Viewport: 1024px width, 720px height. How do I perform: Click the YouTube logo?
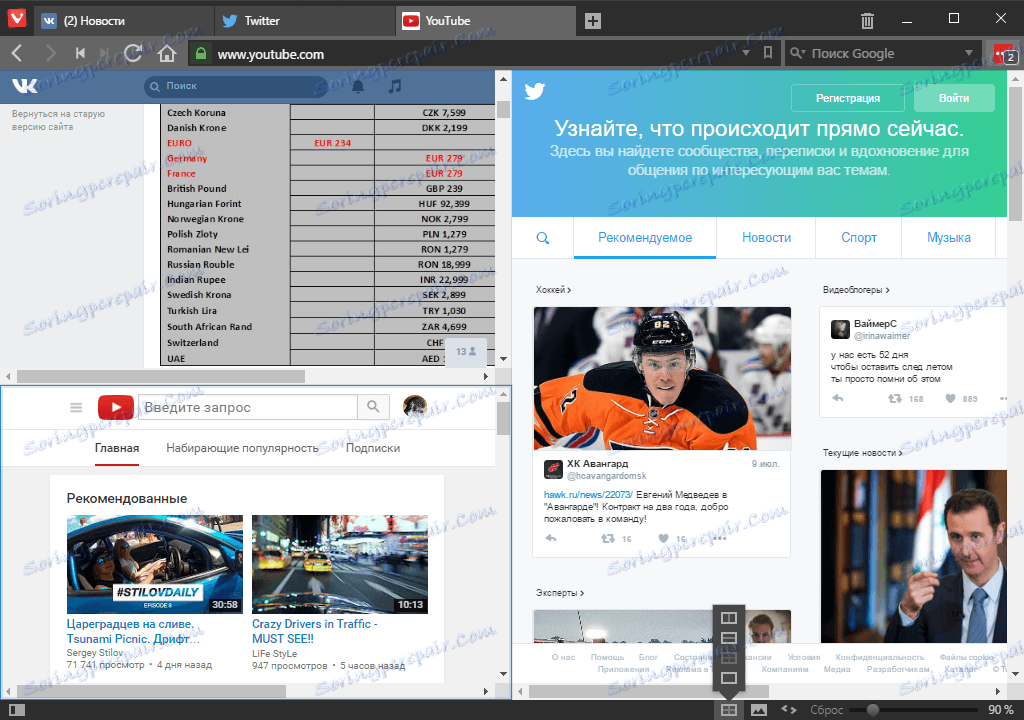point(116,408)
